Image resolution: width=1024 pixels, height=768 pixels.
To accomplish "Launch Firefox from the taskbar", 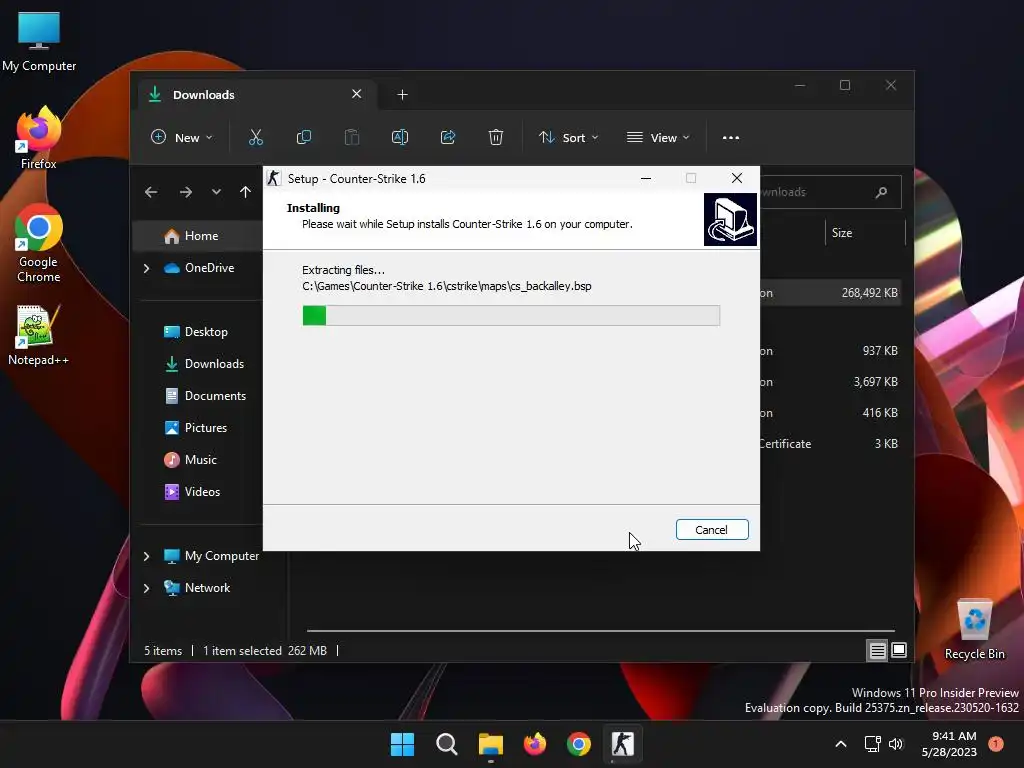I will [x=535, y=744].
